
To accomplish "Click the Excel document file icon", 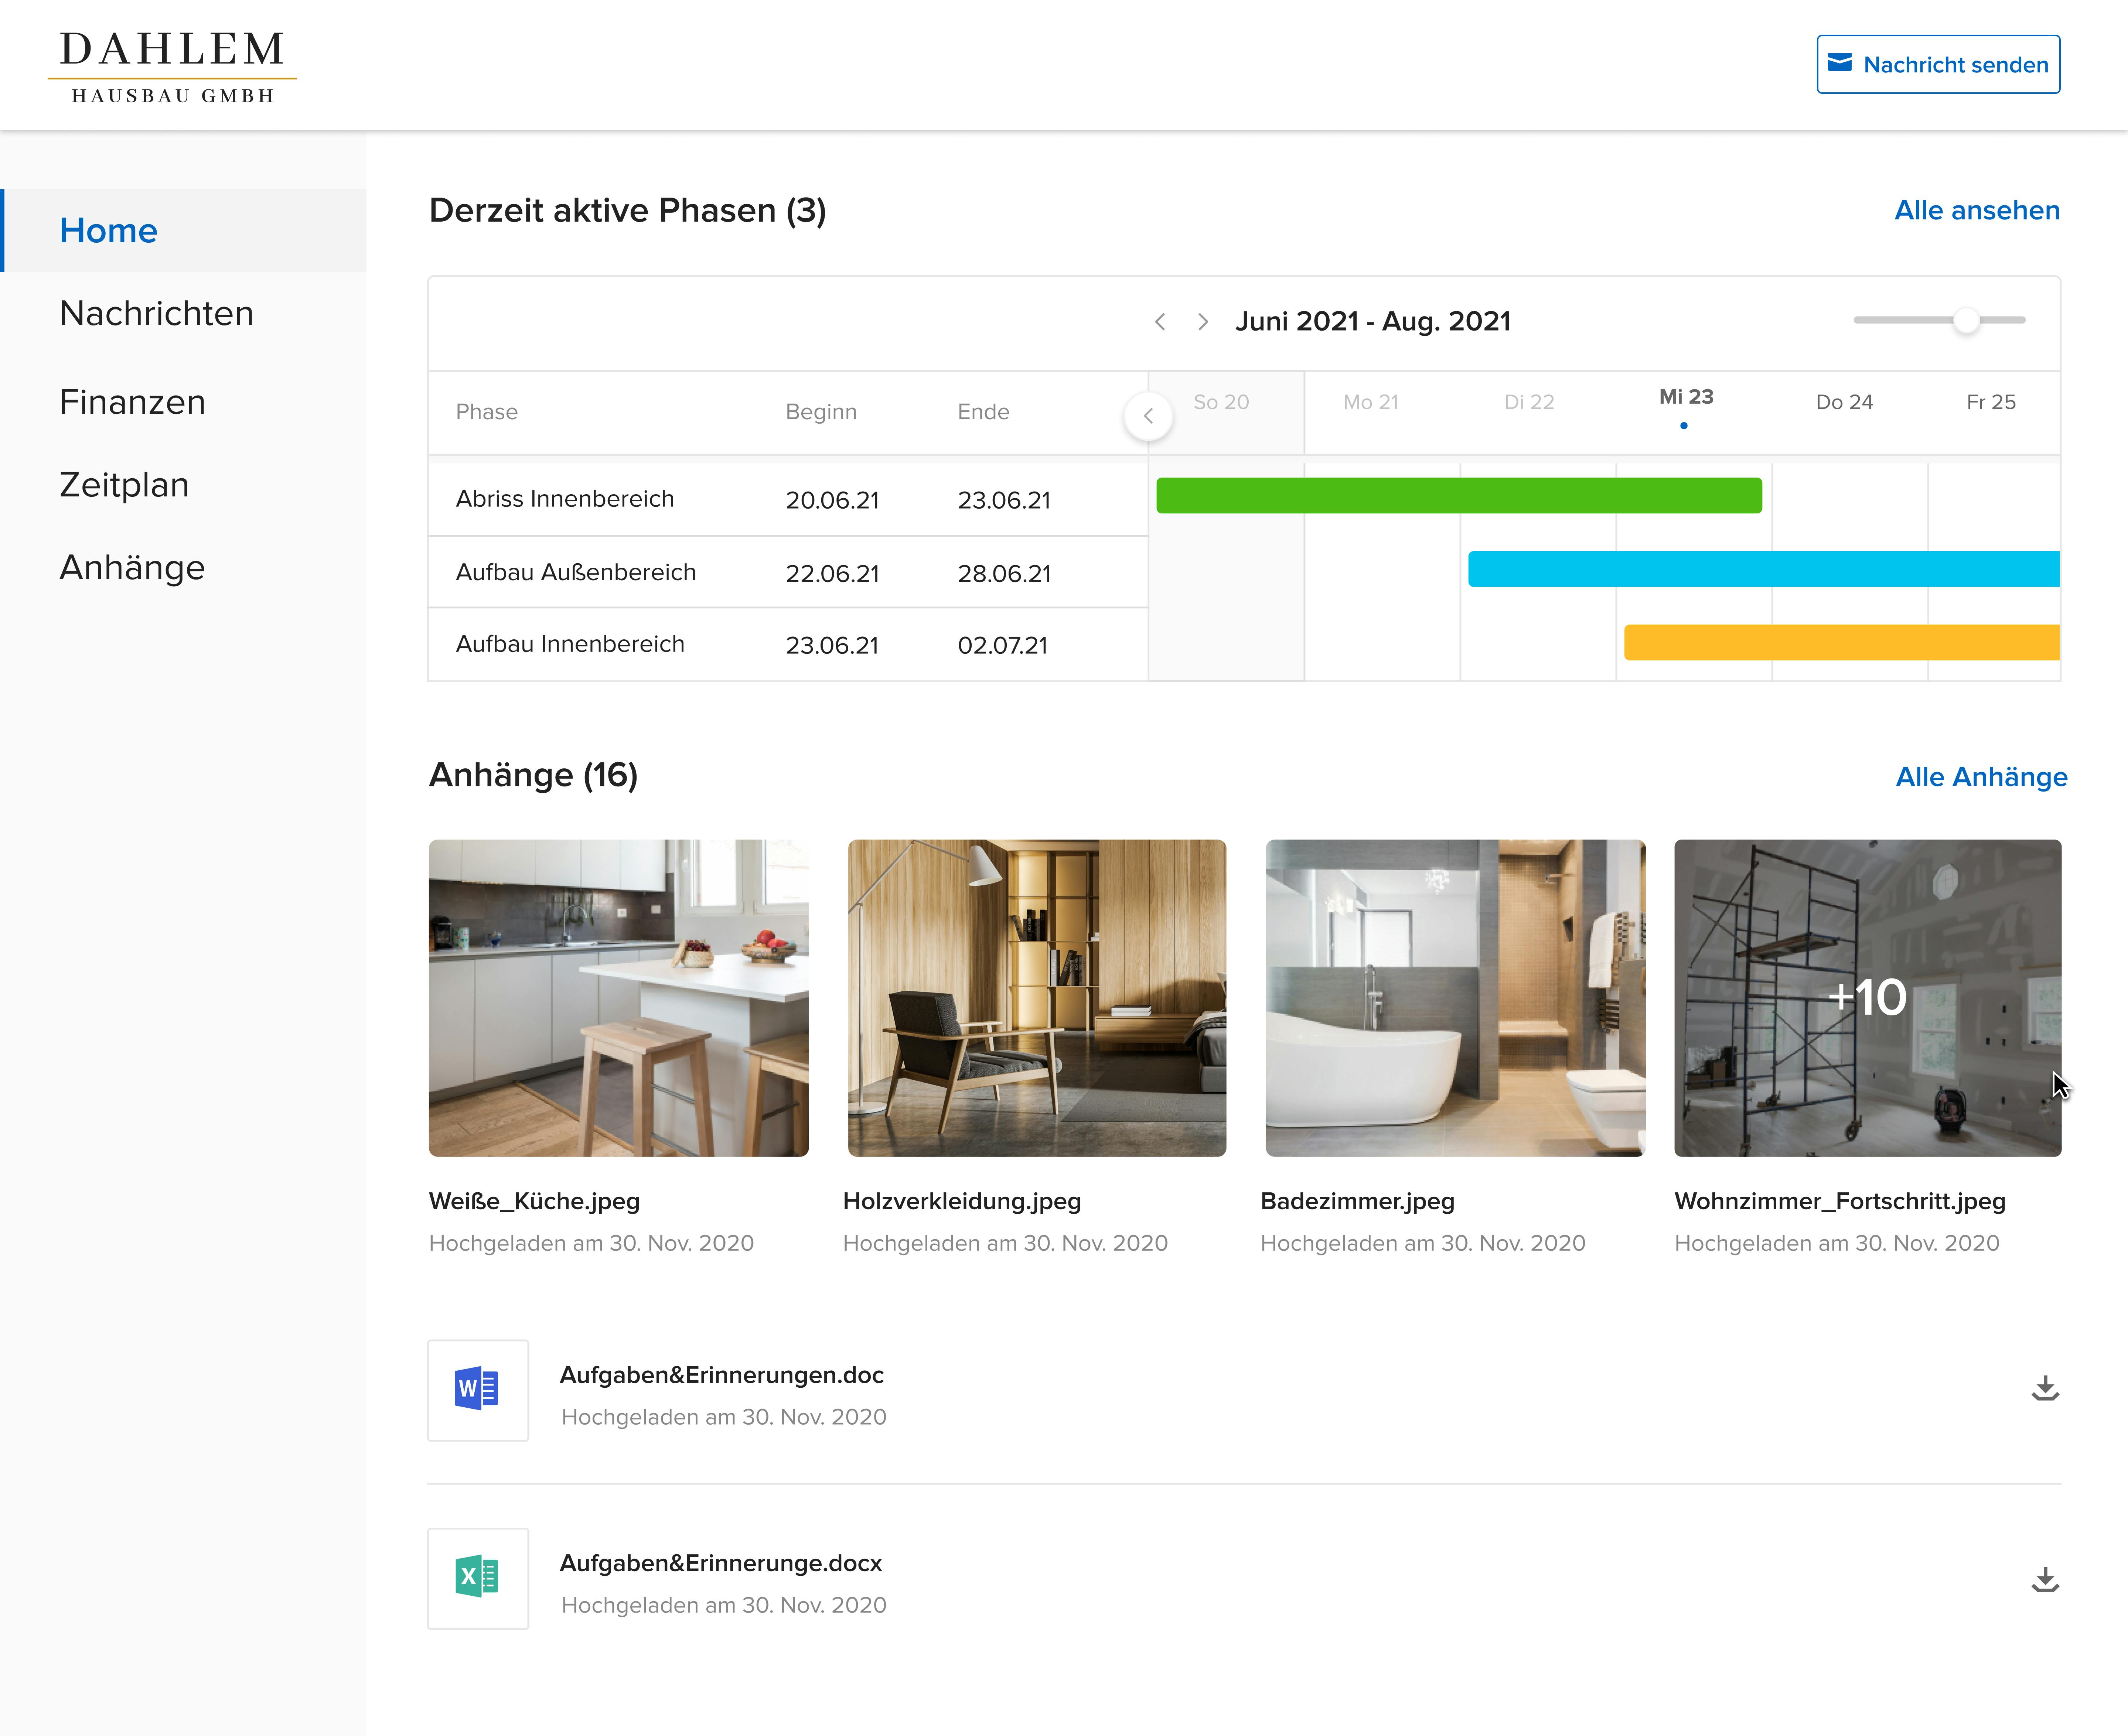I will point(478,1578).
